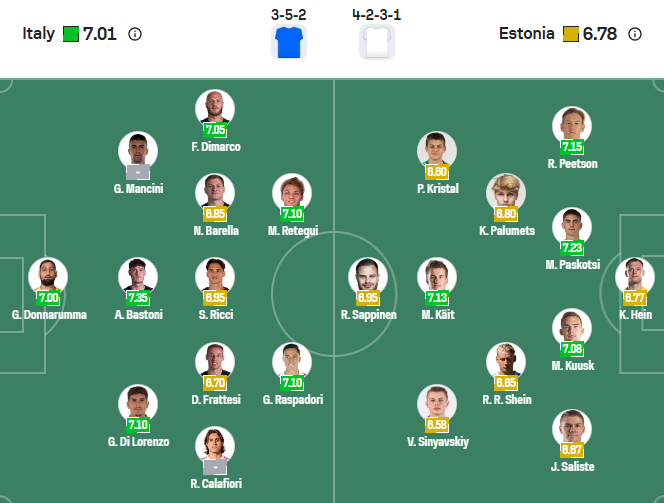This screenshot has width=664, height=503.
Task: Select K. Hein's goalkeeper avatar
Action: 635,277
